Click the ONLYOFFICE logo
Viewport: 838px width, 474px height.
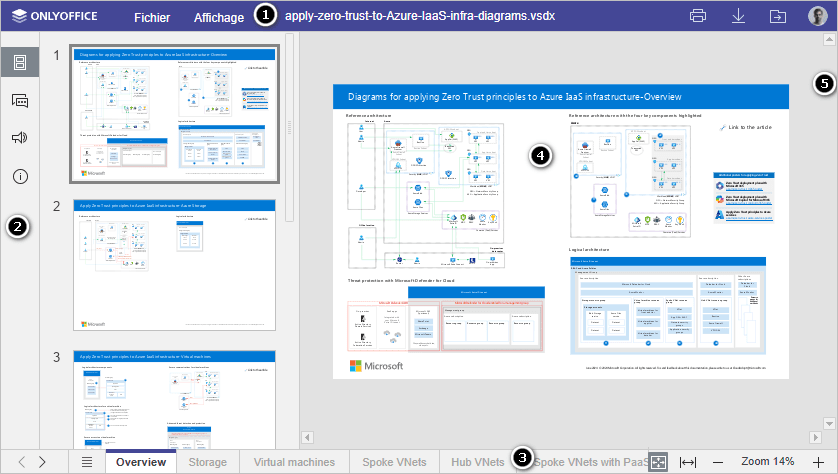tap(55, 16)
